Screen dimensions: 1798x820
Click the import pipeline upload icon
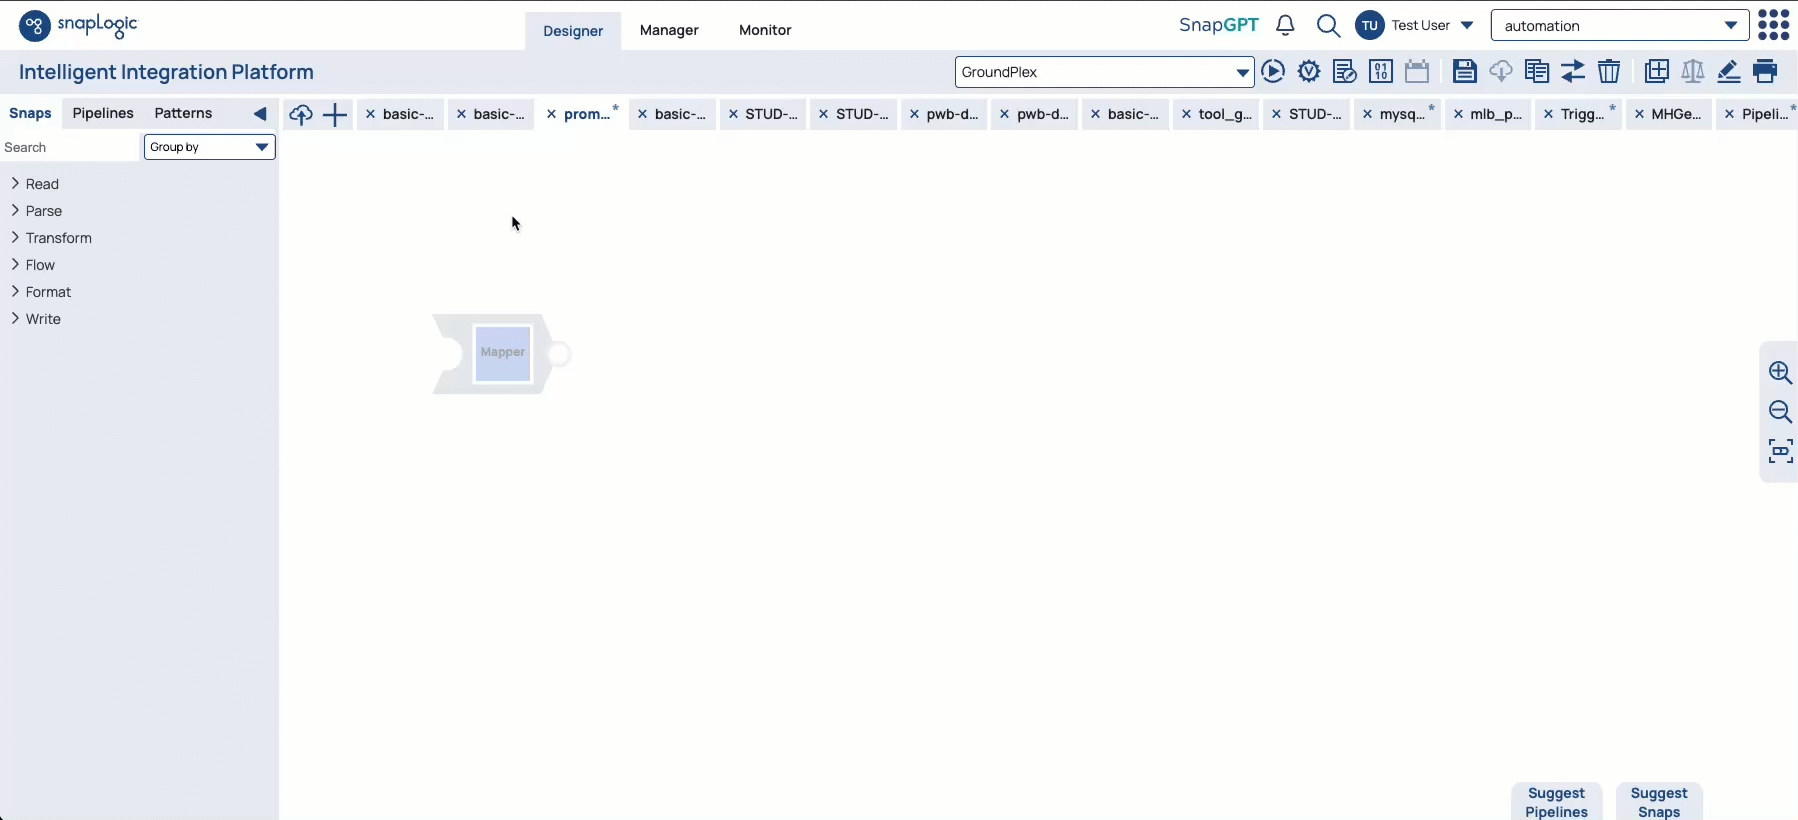tap(300, 115)
